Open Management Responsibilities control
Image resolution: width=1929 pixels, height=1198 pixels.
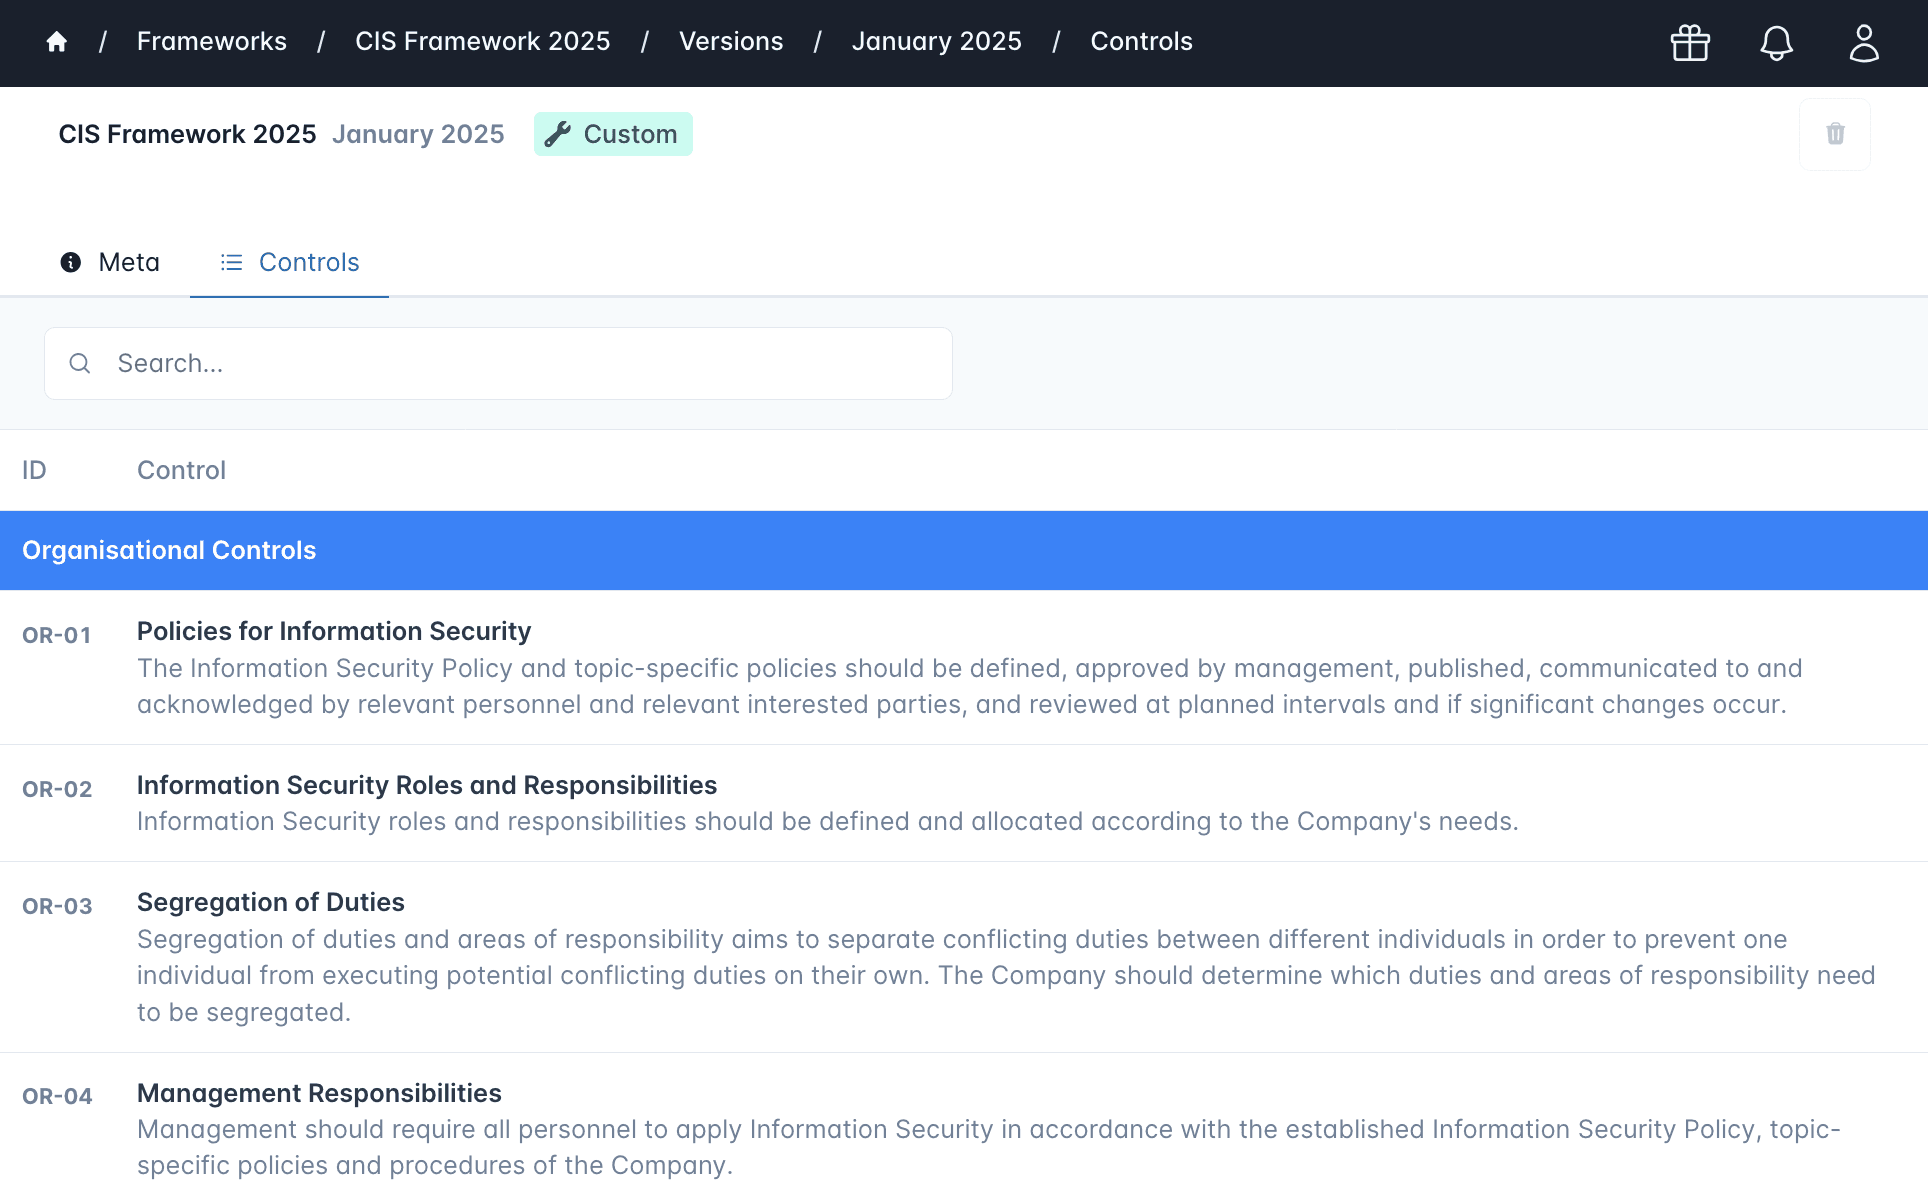[x=319, y=1093]
